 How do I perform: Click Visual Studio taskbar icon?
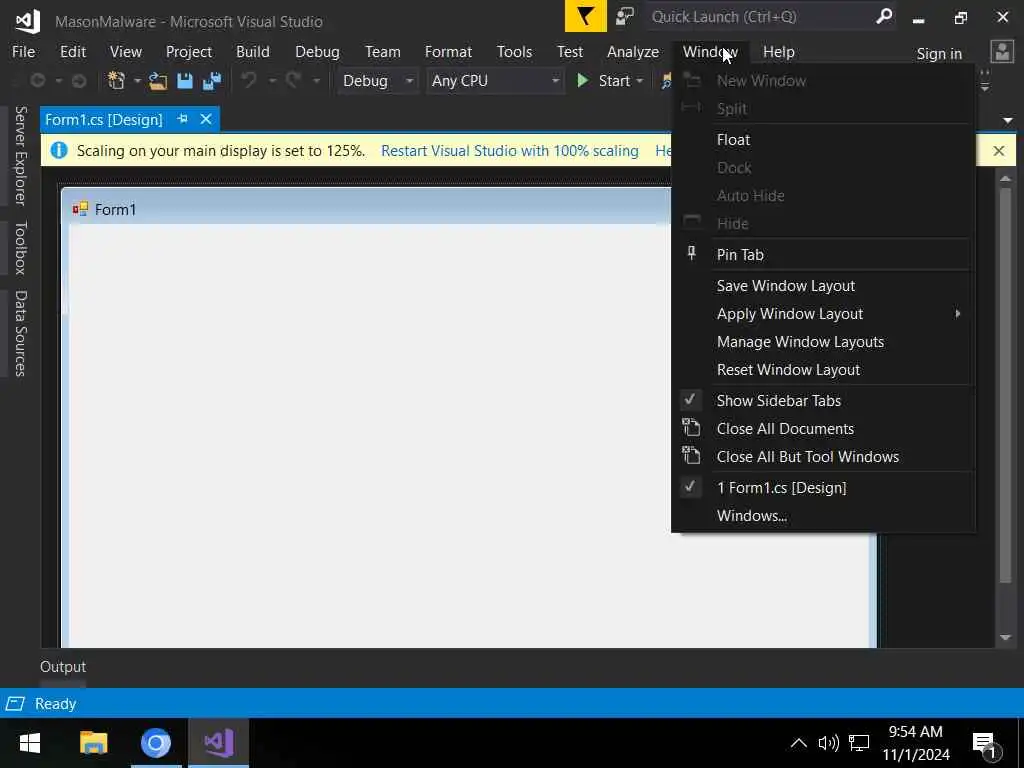219,743
